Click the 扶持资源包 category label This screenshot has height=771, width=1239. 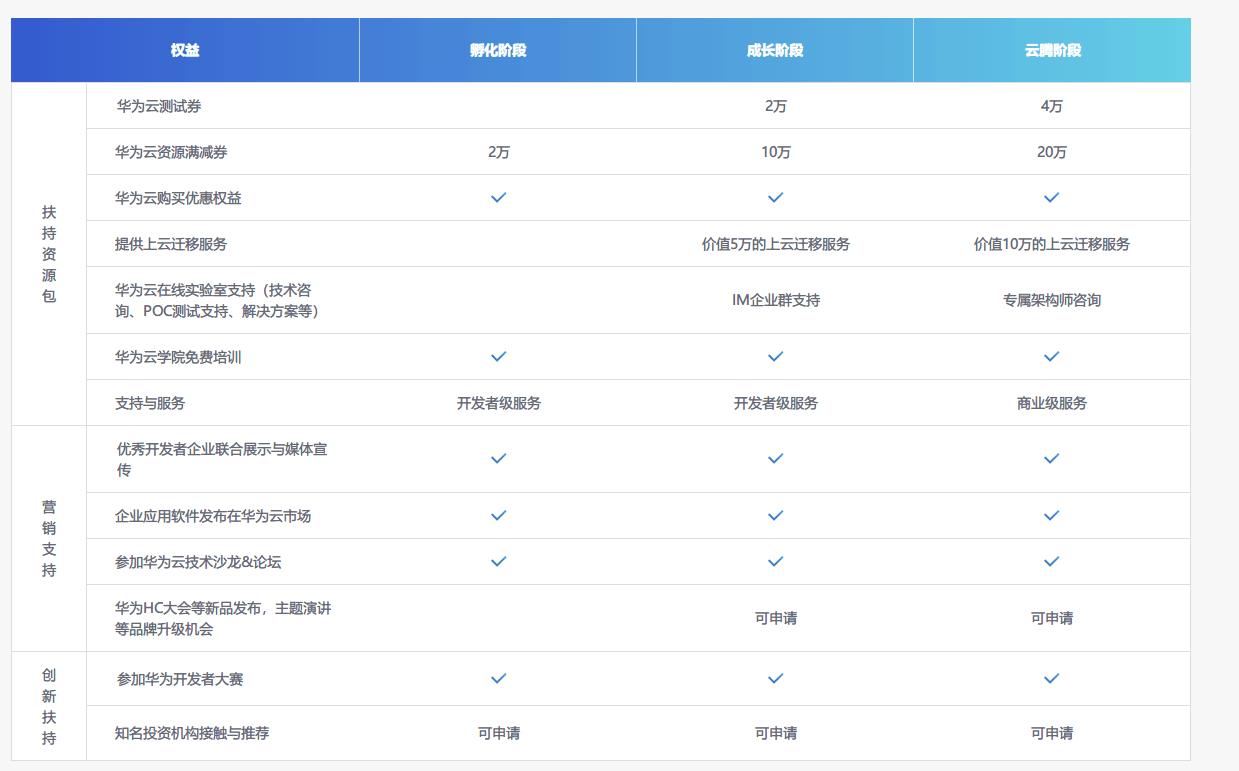(49, 254)
